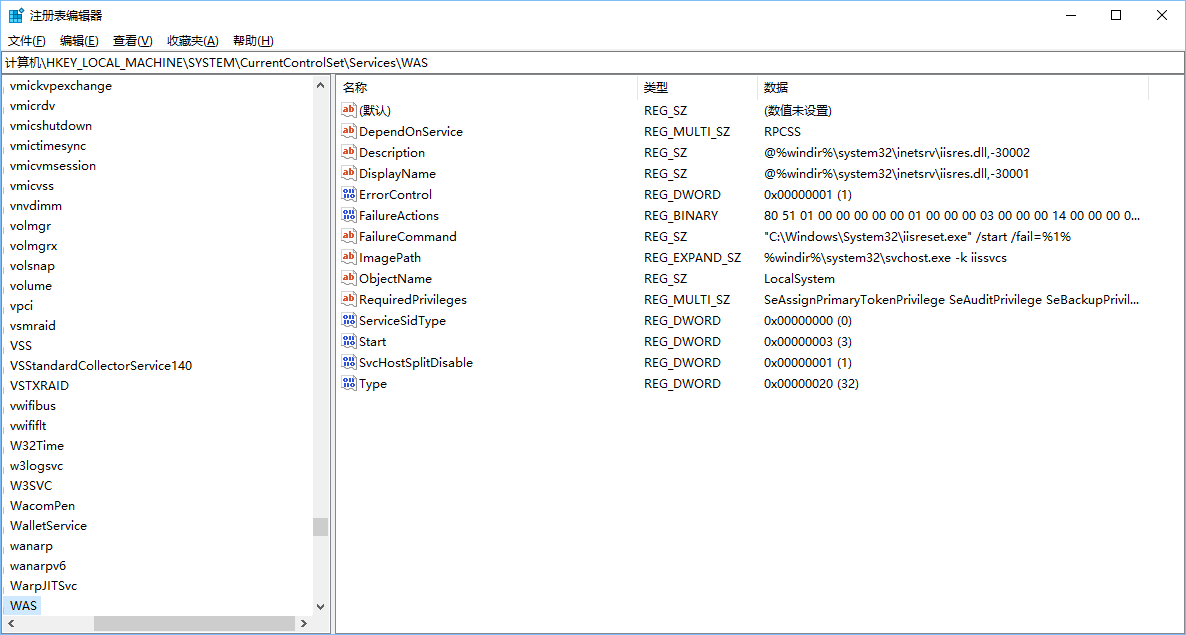Viewport: 1186px width, 635px height.
Task: Select the WacomPen registry key
Action: [x=42, y=506]
